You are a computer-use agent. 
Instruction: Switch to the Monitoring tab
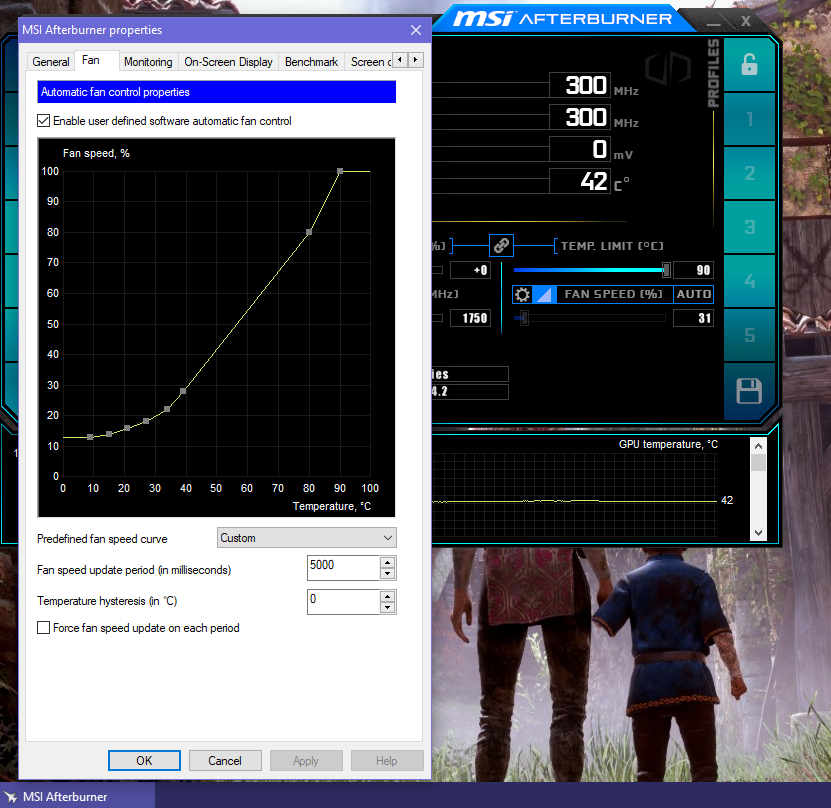(148, 62)
